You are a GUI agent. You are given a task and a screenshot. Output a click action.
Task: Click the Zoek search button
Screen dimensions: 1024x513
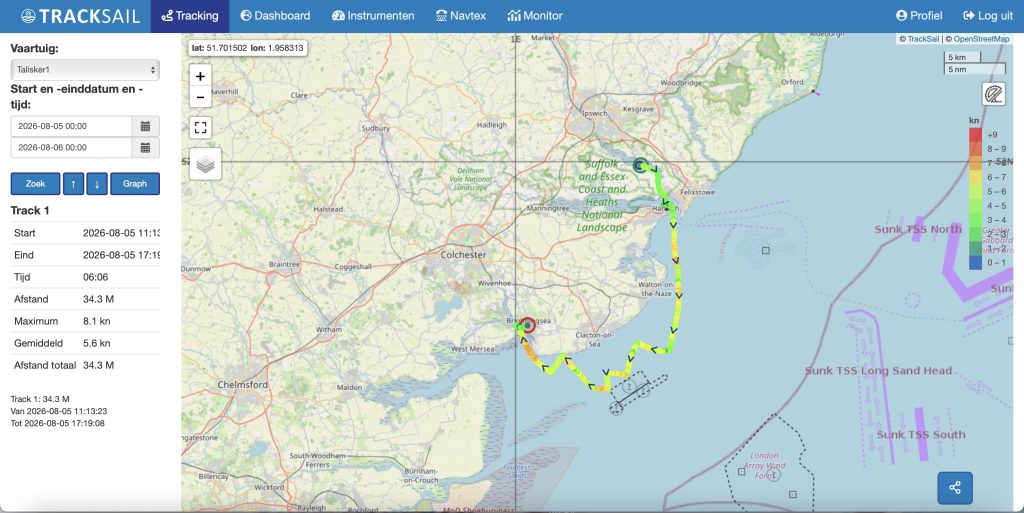35,183
